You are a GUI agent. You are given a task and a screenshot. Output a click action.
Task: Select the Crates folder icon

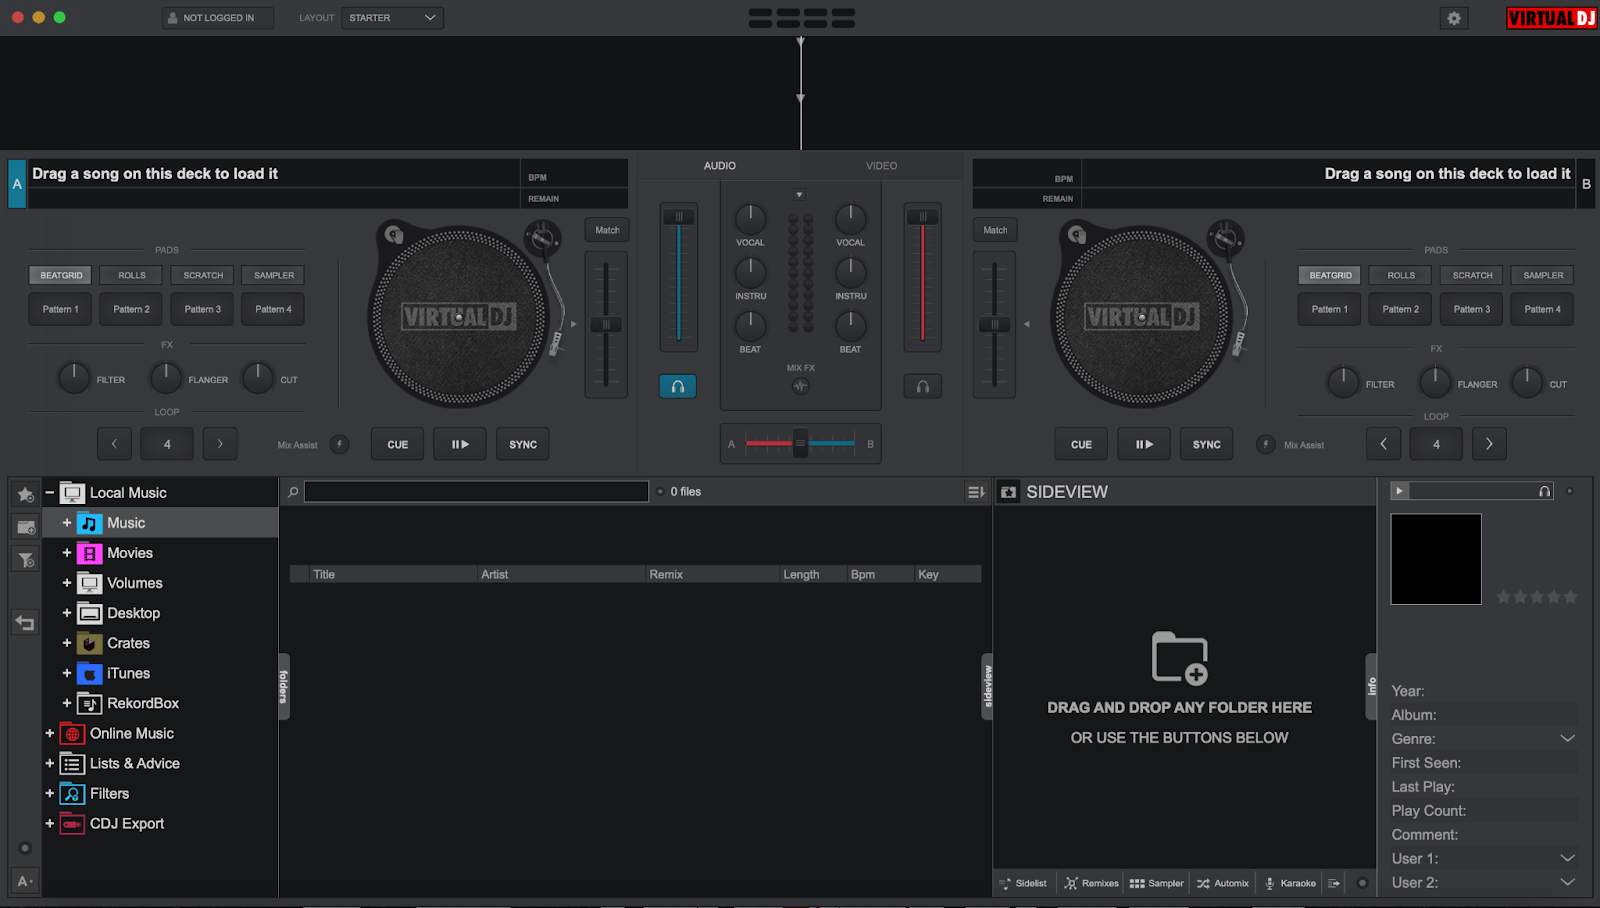[x=89, y=643]
